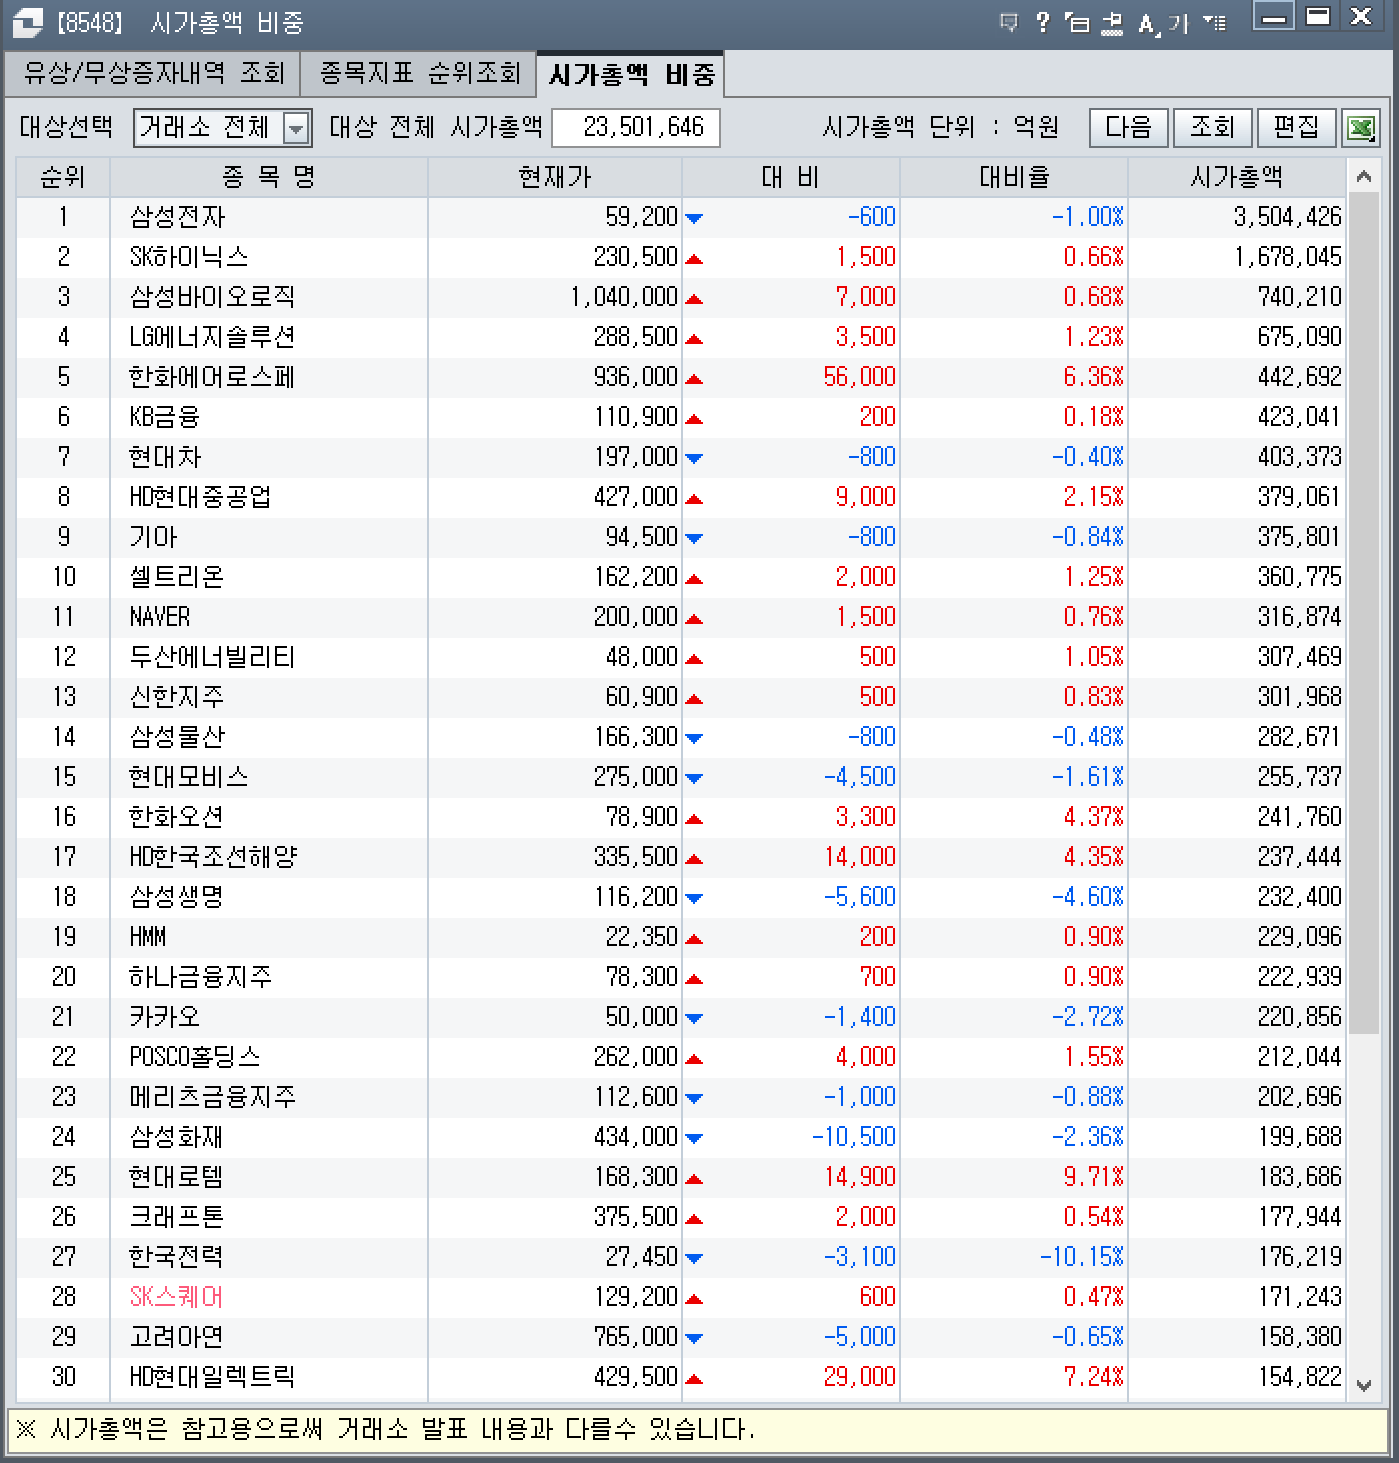Select HD현대중공업 stock name
Screen dimensions: 1399x1463
[x=200, y=497]
